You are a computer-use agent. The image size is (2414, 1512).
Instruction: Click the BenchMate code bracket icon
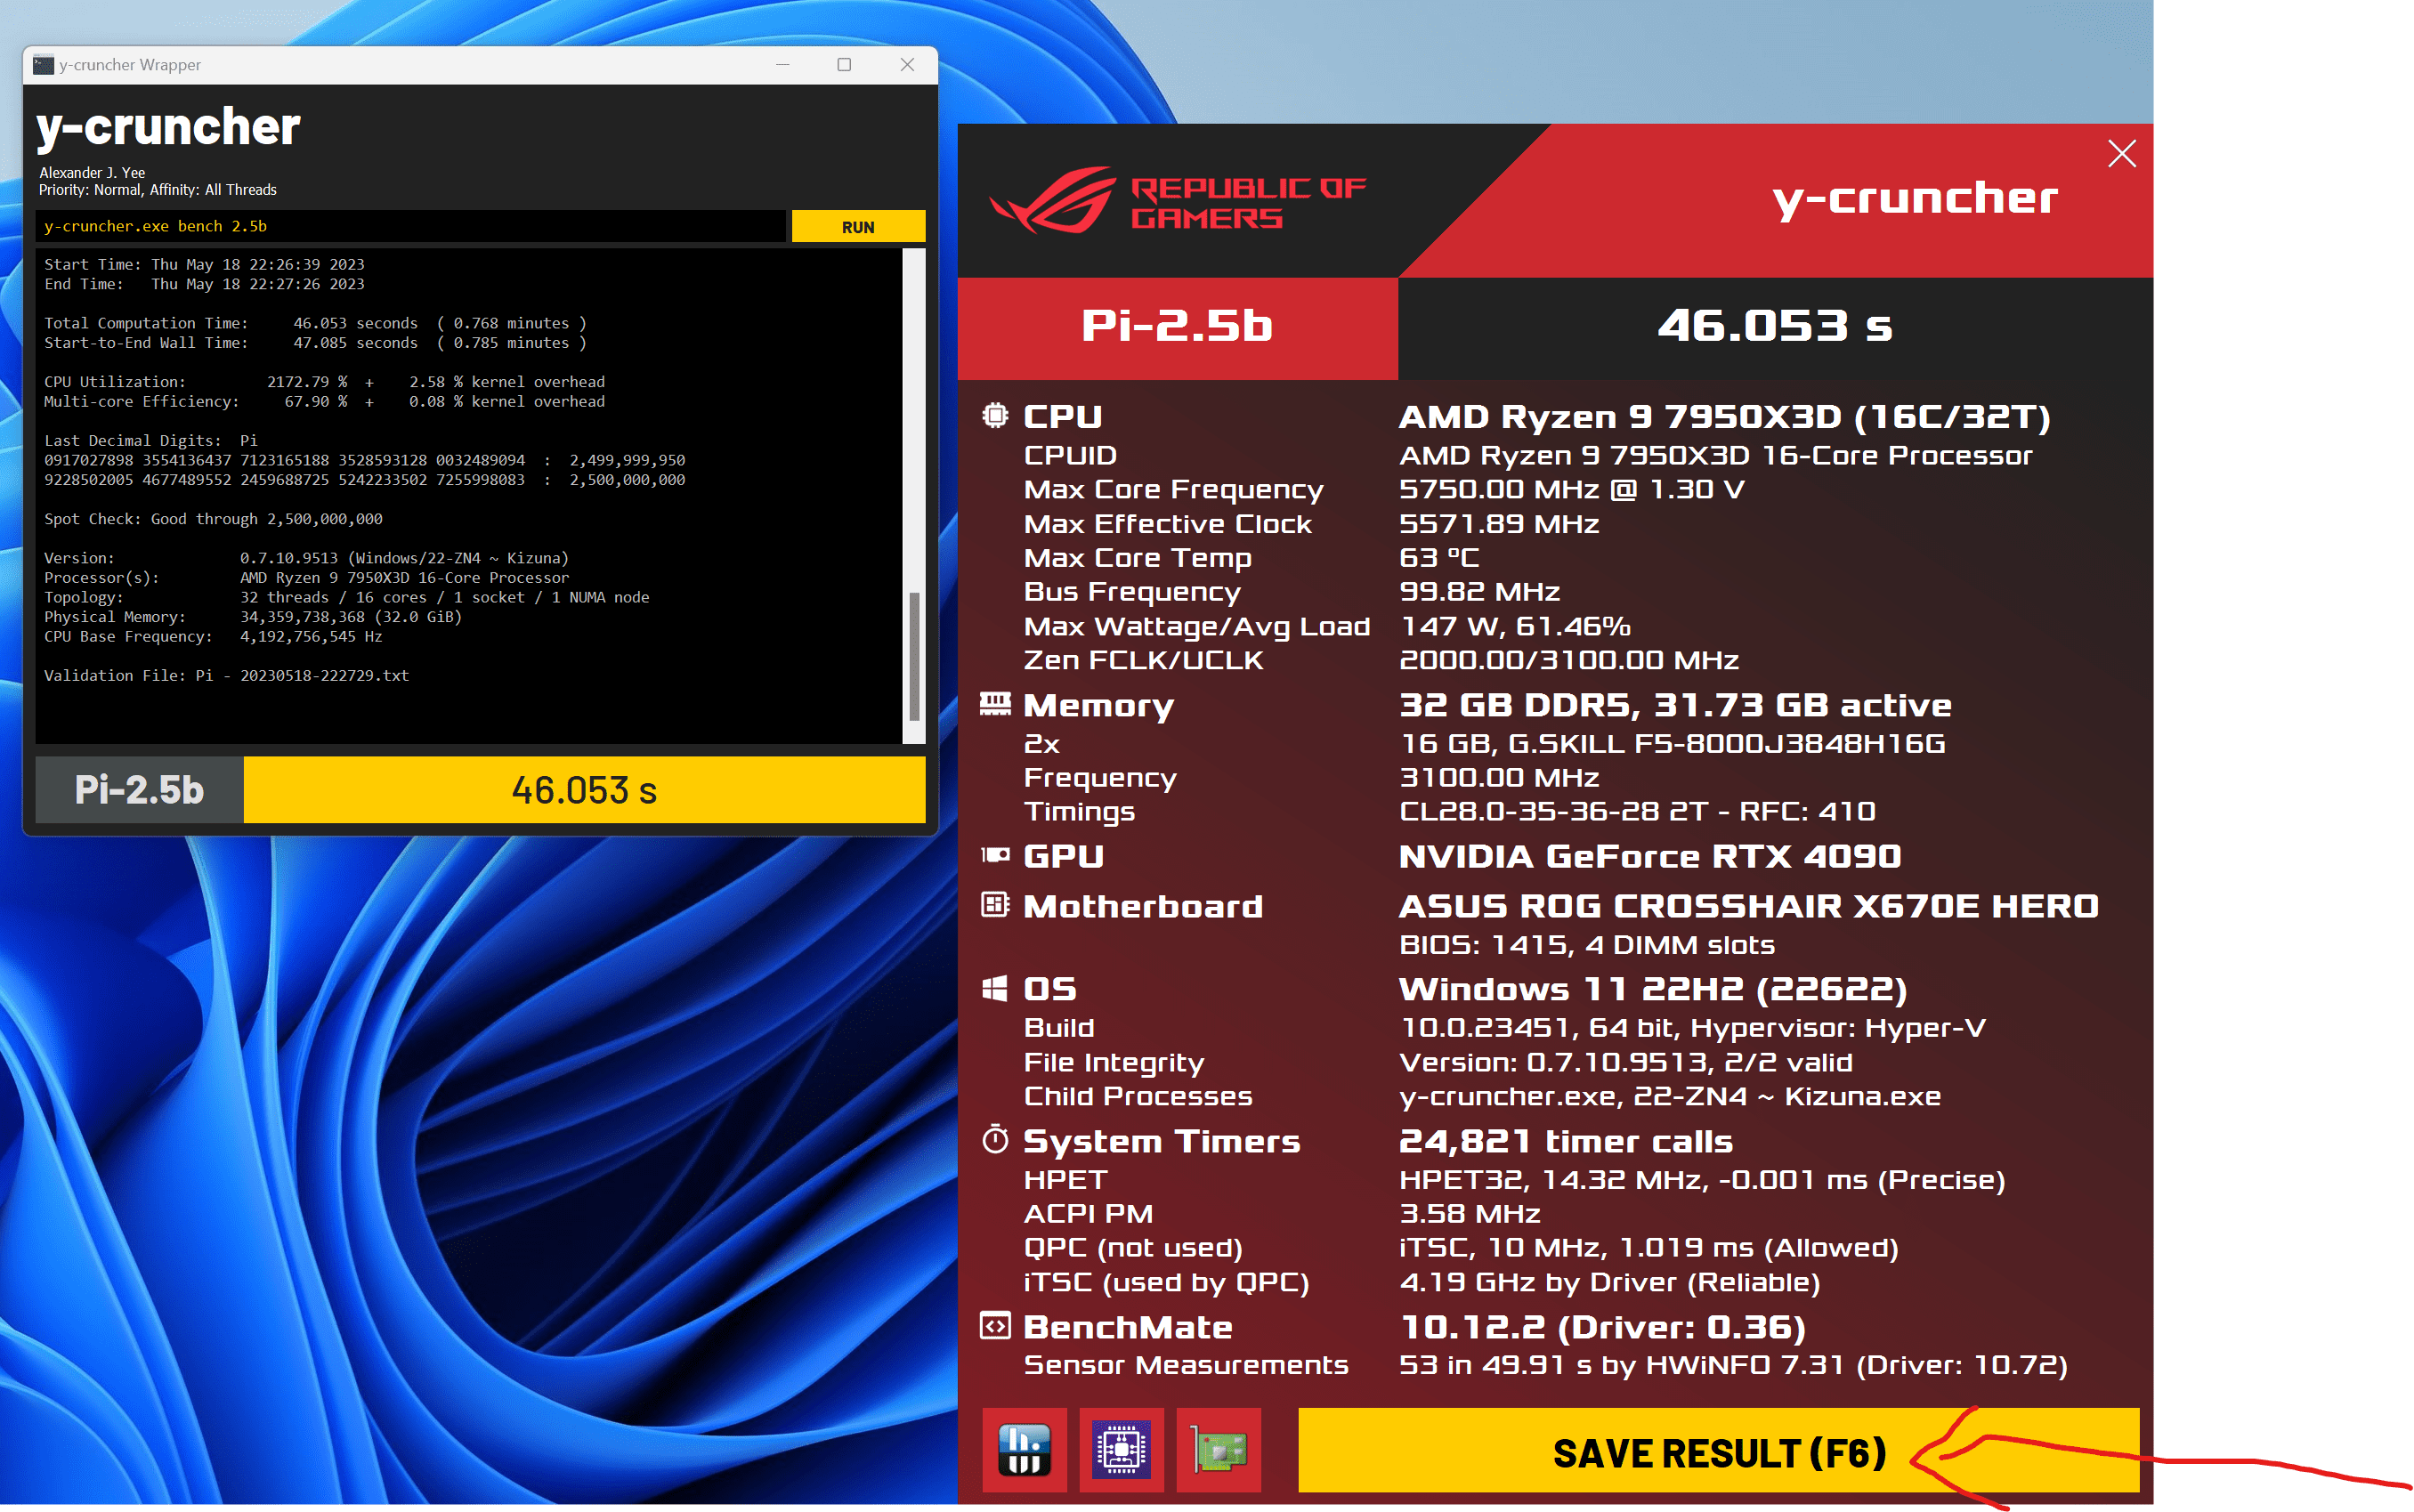(x=995, y=1326)
